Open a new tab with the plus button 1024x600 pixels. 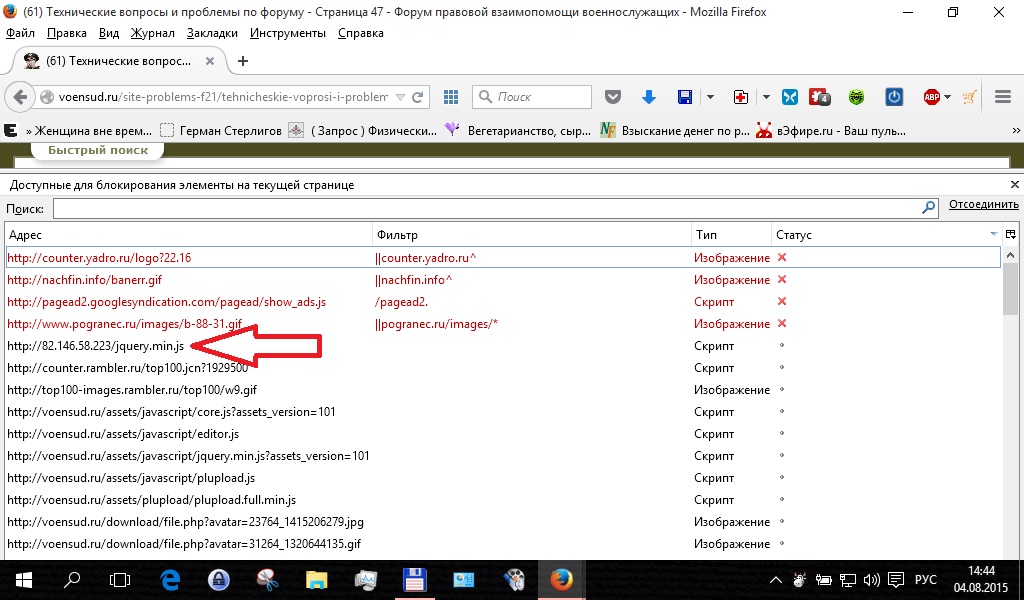242,61
